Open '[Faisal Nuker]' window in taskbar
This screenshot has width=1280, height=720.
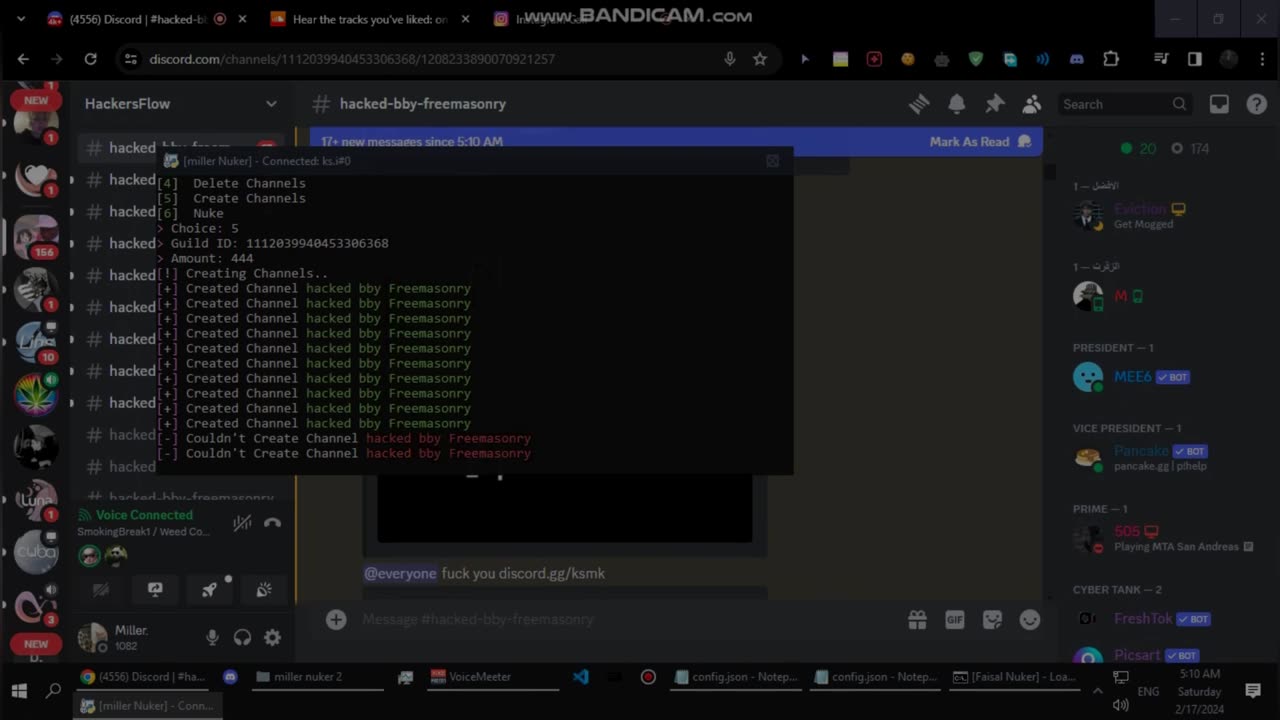1013,677
